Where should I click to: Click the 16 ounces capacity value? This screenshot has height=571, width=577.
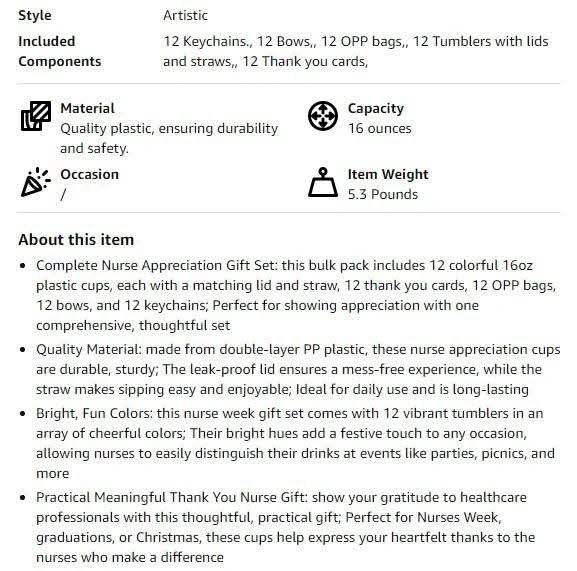pyautogui.click(x=380, y=128)
